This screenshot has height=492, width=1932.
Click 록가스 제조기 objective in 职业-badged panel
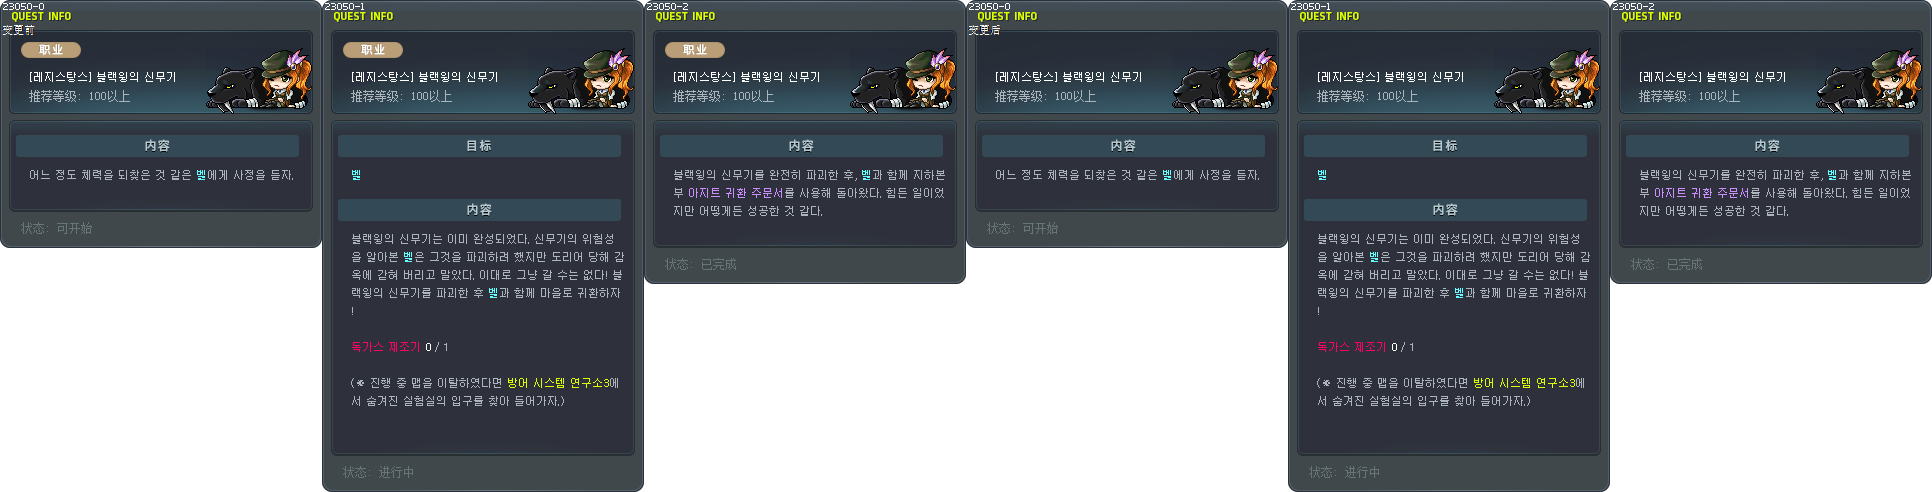(x=385, y=347)
